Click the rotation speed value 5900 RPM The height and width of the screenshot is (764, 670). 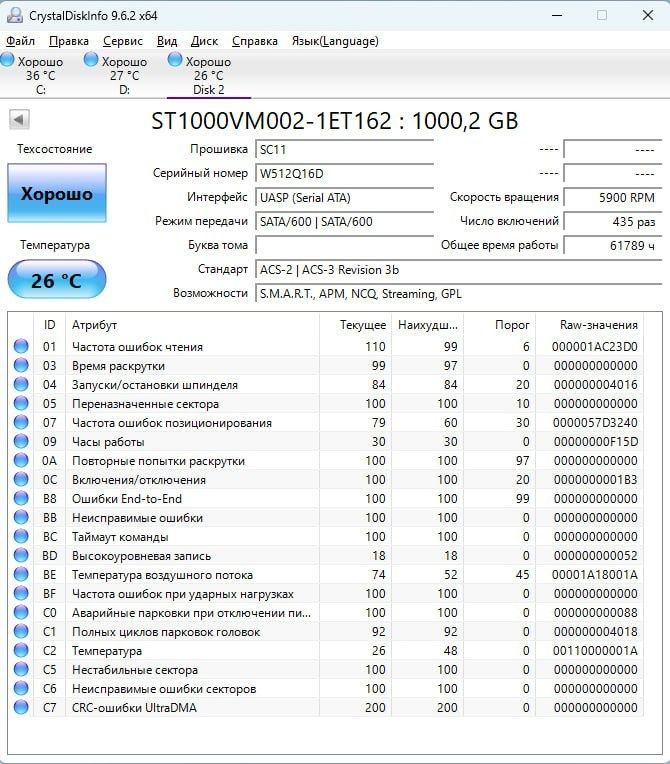coord(613,197)
